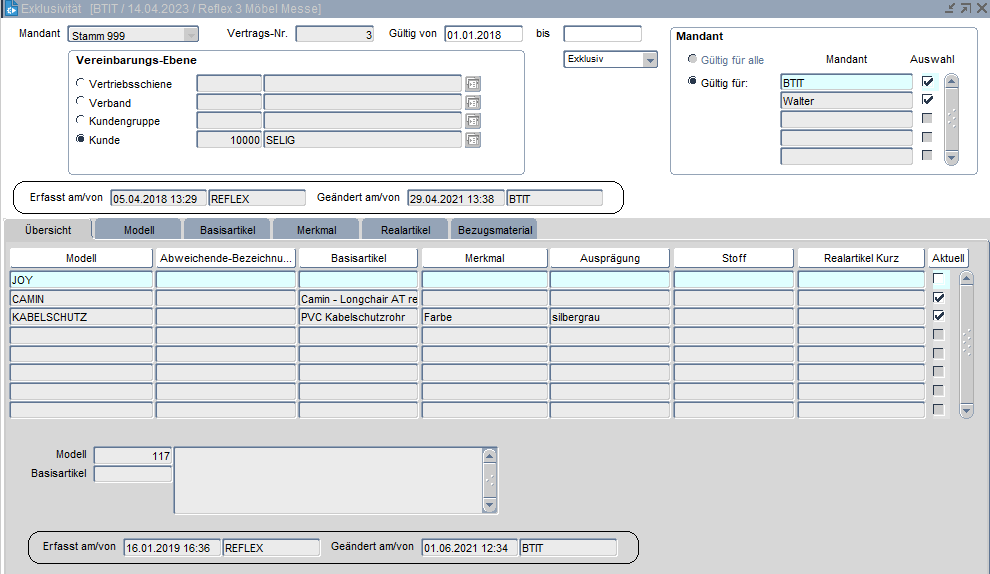Choose the Verband radio button
This screenshot has width=990, height=574.
81,102
